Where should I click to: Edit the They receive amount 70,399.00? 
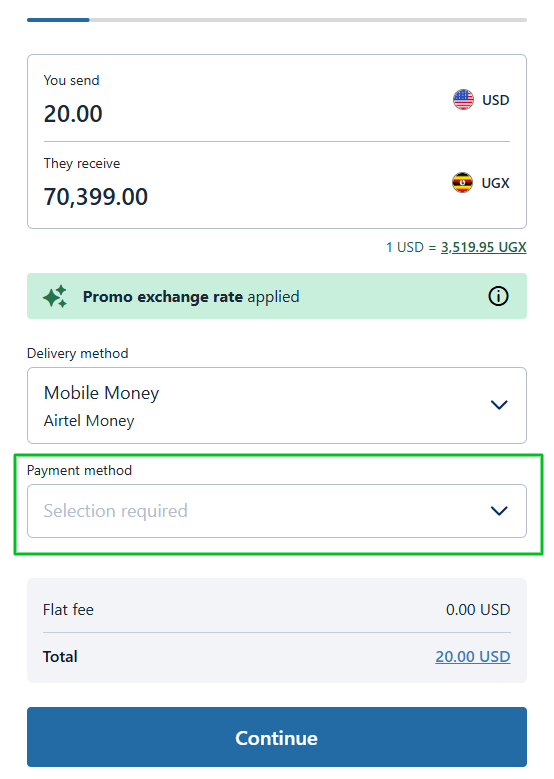click(x=96, y=197)
